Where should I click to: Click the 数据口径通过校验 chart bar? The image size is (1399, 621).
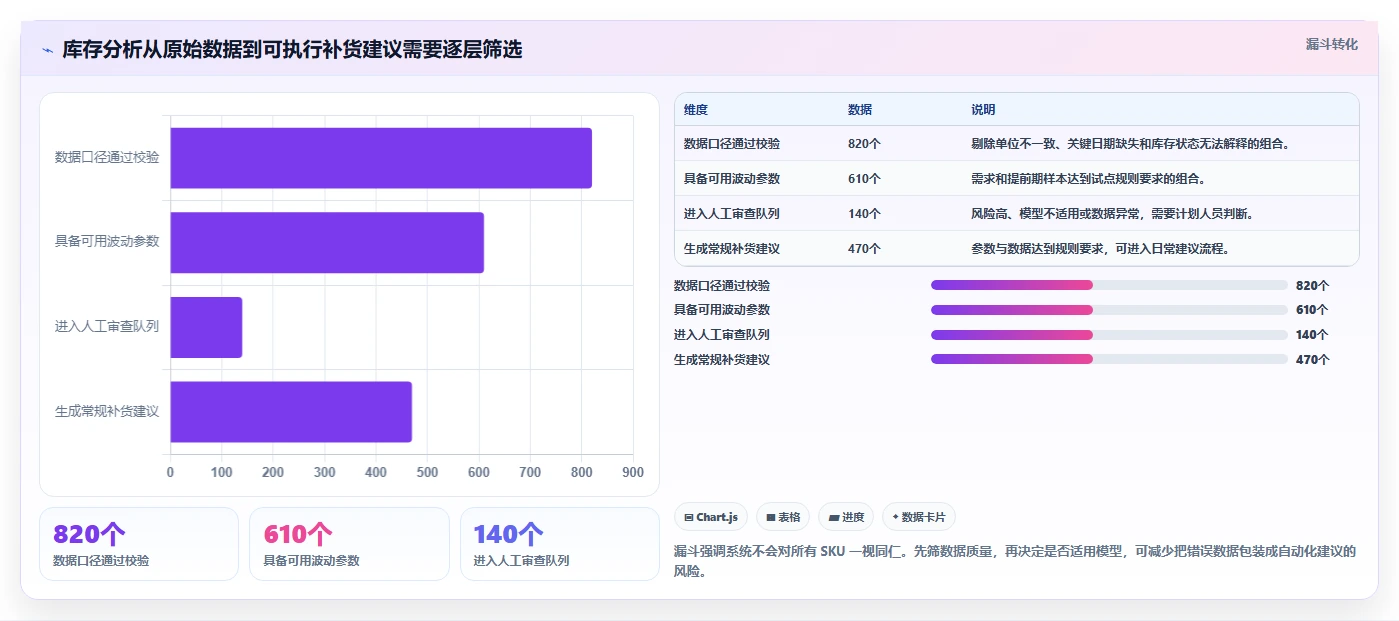tap(381, 158)
